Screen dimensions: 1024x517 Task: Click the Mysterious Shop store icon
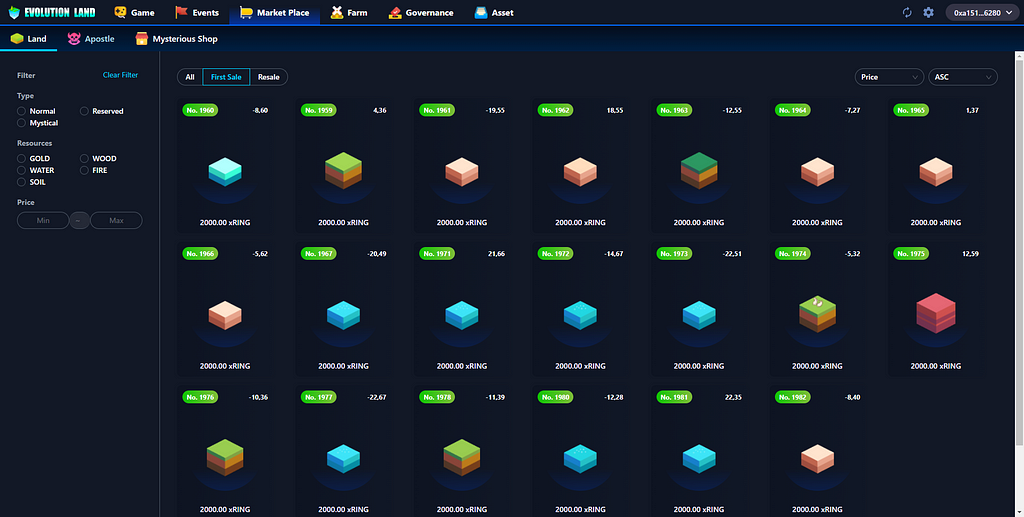[142, 39]
